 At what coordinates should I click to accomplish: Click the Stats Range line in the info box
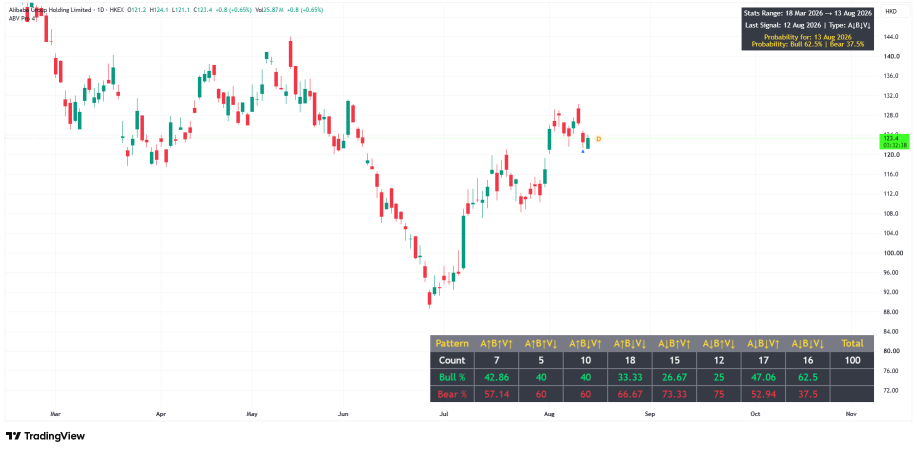pyautogui.click(x=808, y=12)
